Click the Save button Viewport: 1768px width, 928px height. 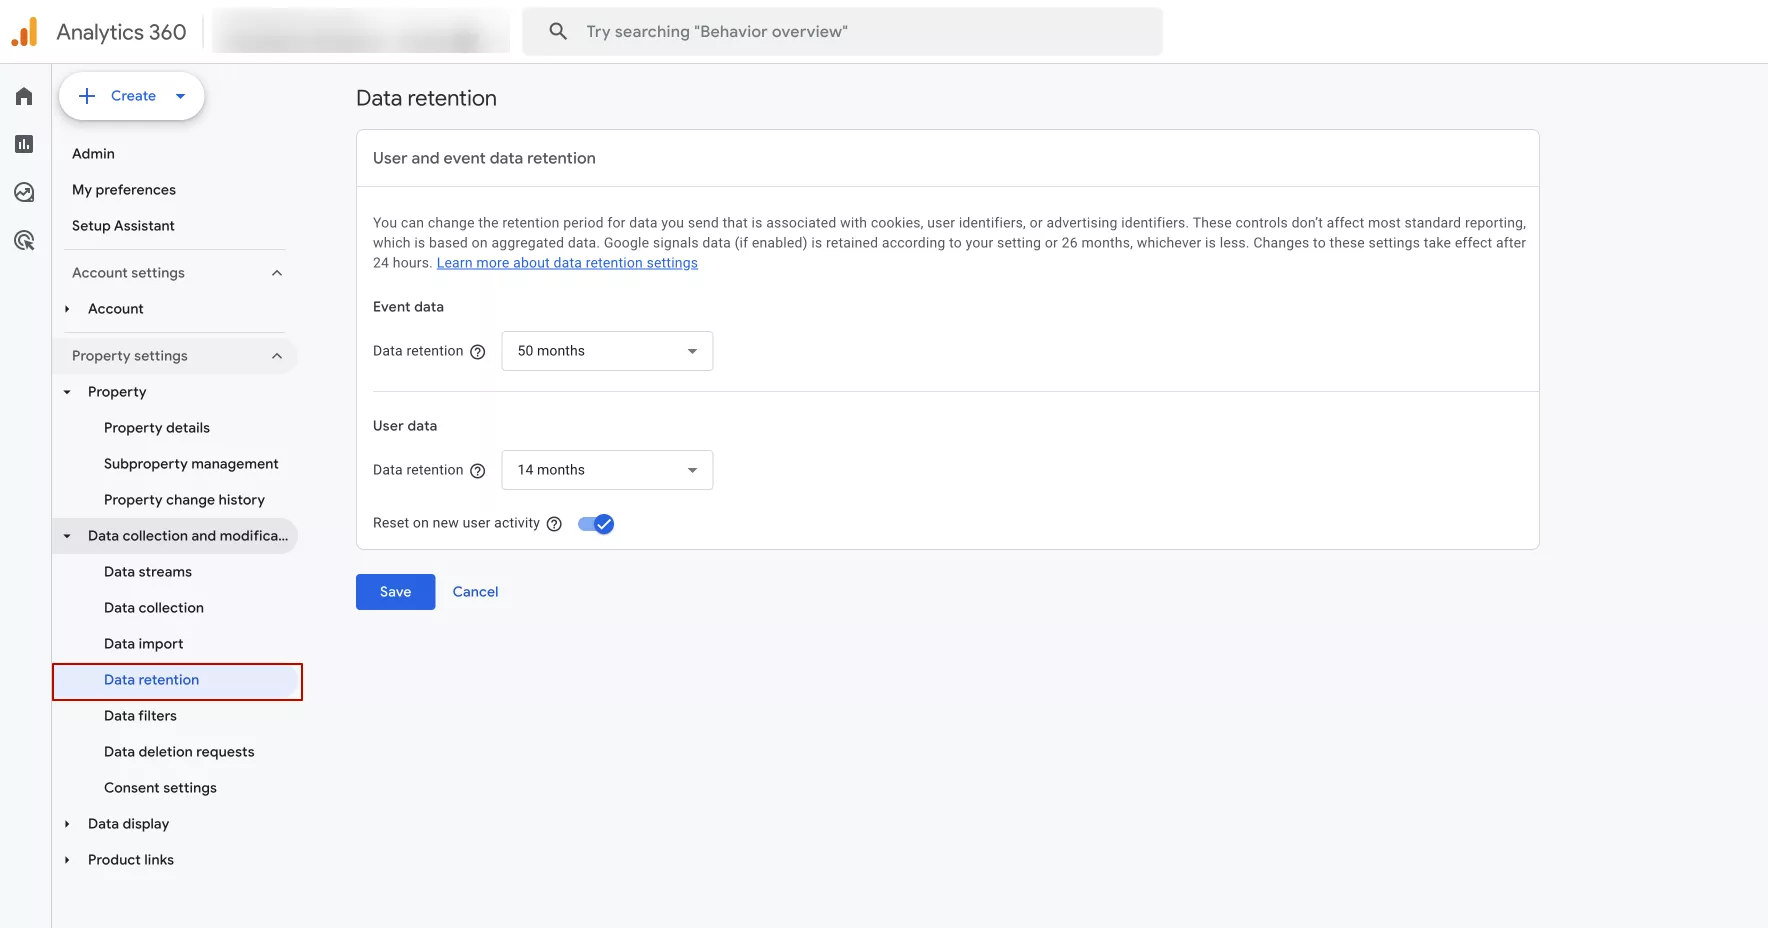click(395, 592)
